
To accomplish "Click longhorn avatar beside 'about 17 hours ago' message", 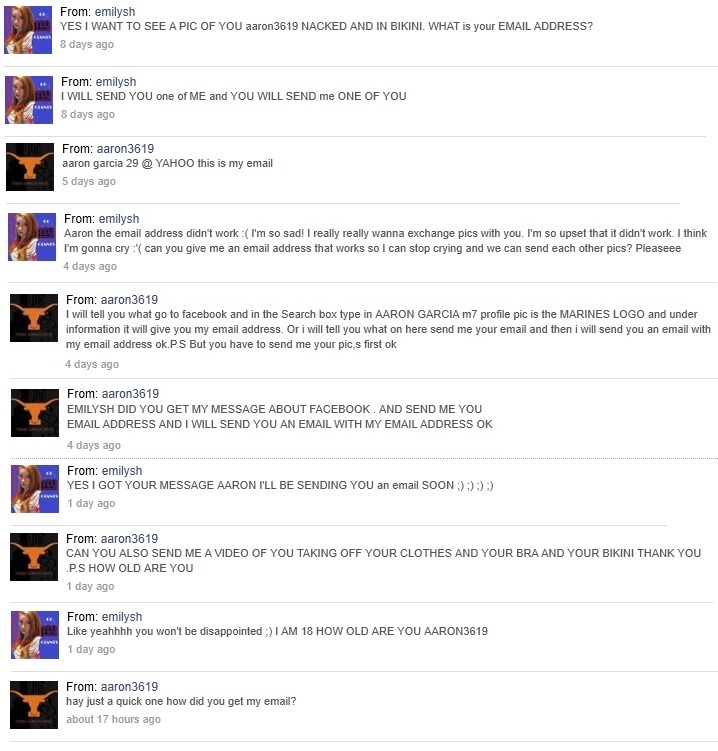I will 34,705.
